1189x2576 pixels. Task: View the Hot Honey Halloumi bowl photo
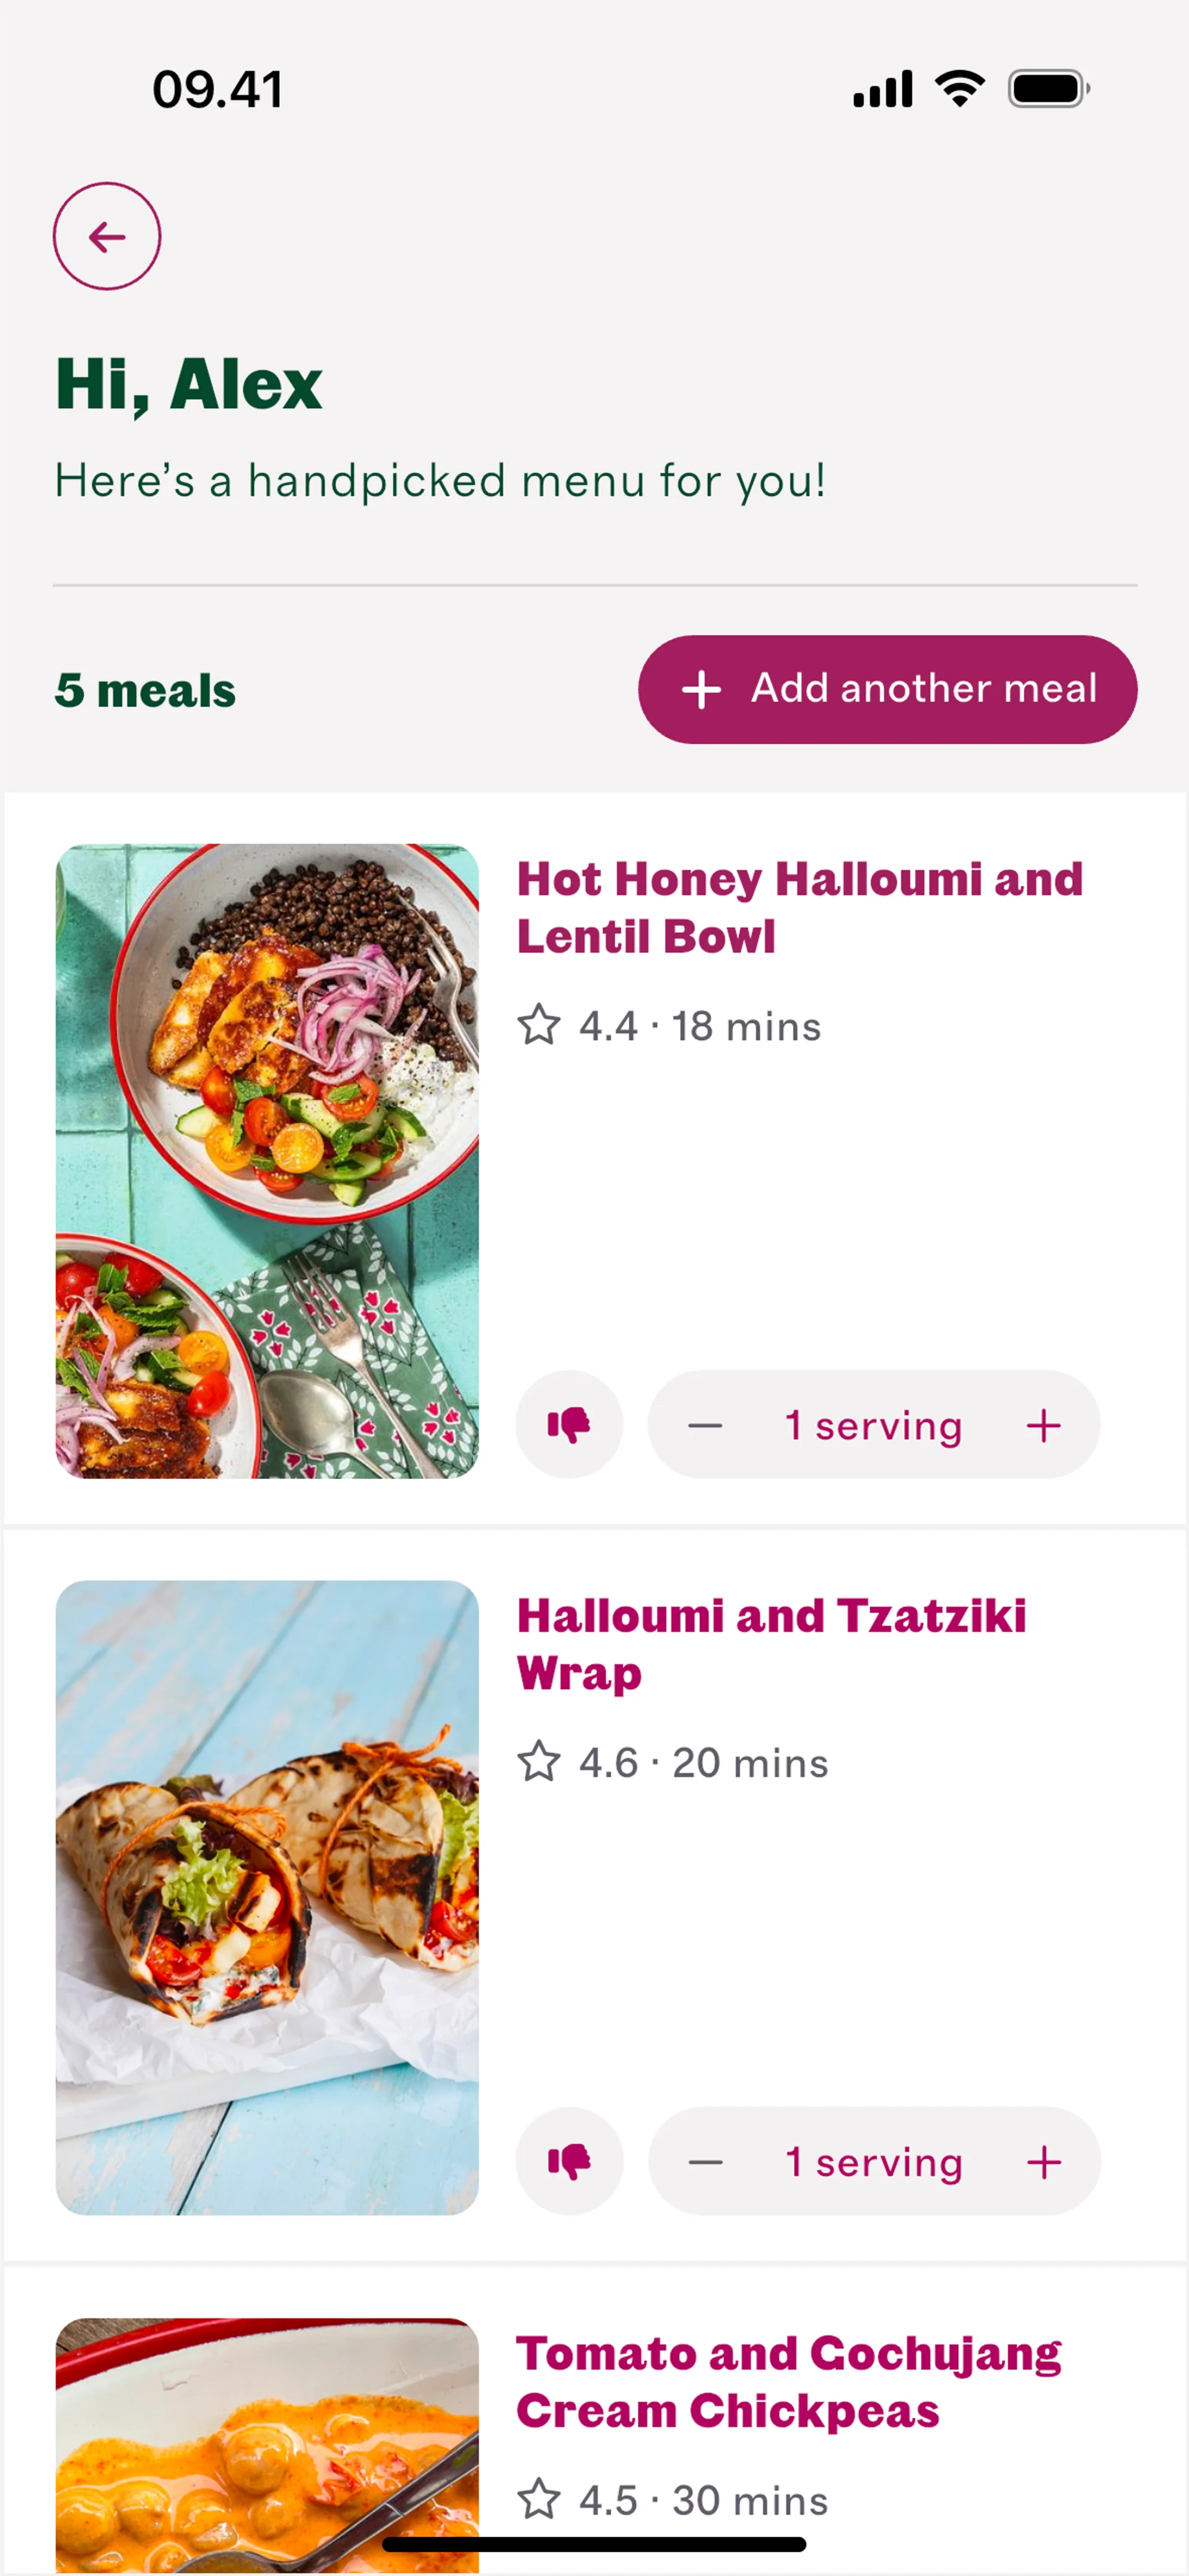267,1161
